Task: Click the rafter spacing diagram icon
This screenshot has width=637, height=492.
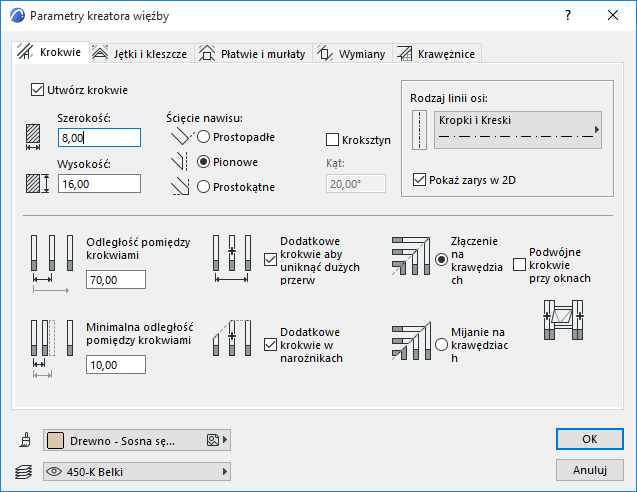Action: pyautogui.click(x=51, y=262)
